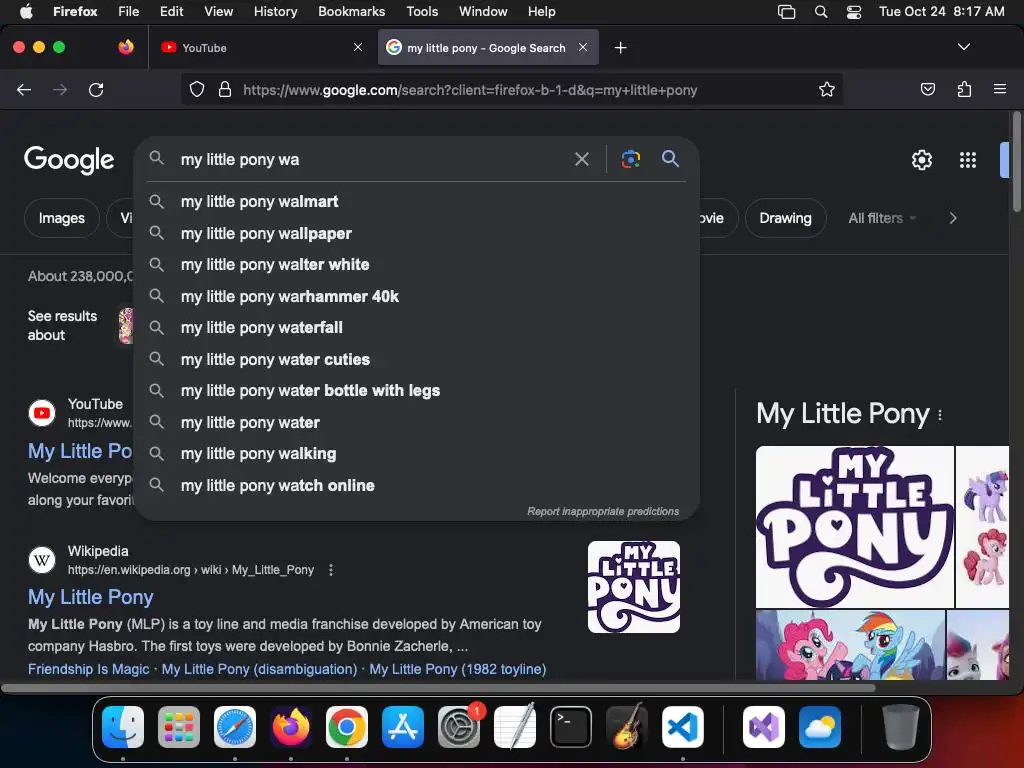Open macOS Control Center
The height and width of the screenshot is (768, 1024).
coord(854,12)
